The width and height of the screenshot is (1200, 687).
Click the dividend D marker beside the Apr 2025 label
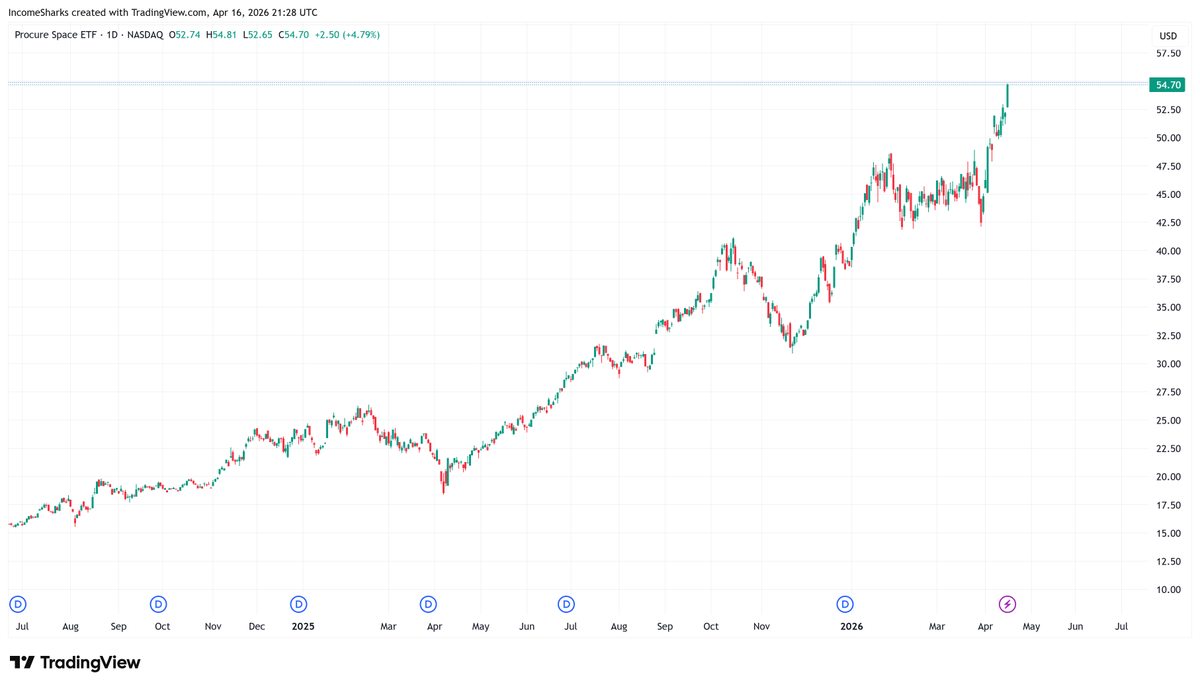coord(428,604)
